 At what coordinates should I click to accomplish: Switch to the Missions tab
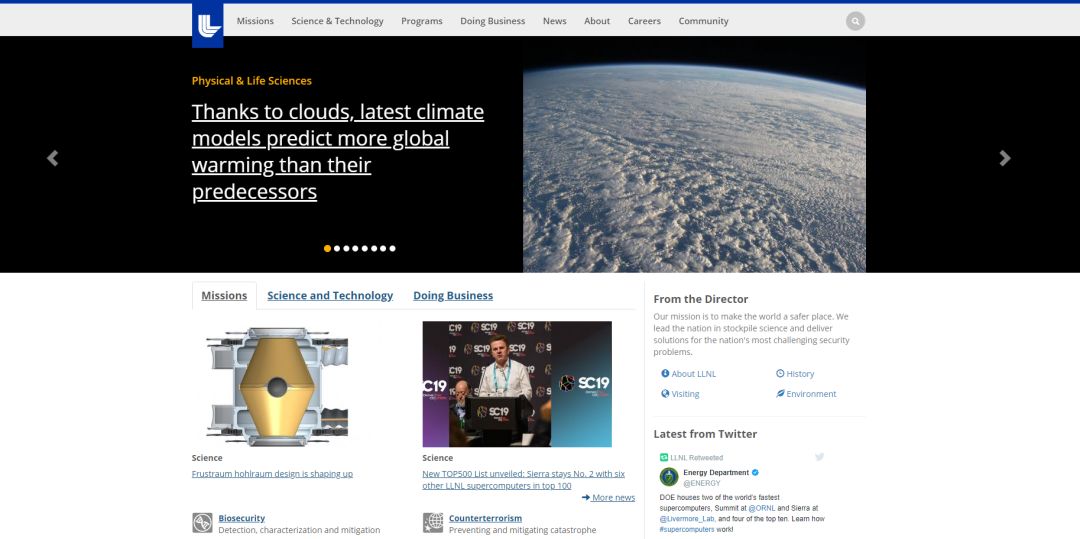[x=224, y=295]
